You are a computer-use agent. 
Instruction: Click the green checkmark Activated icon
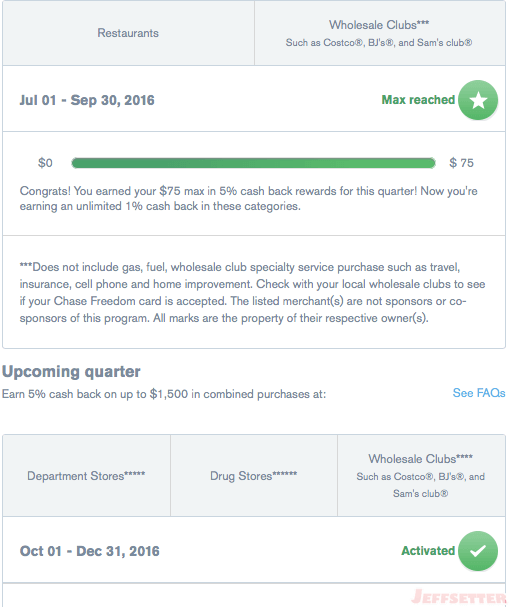point(478,550)
